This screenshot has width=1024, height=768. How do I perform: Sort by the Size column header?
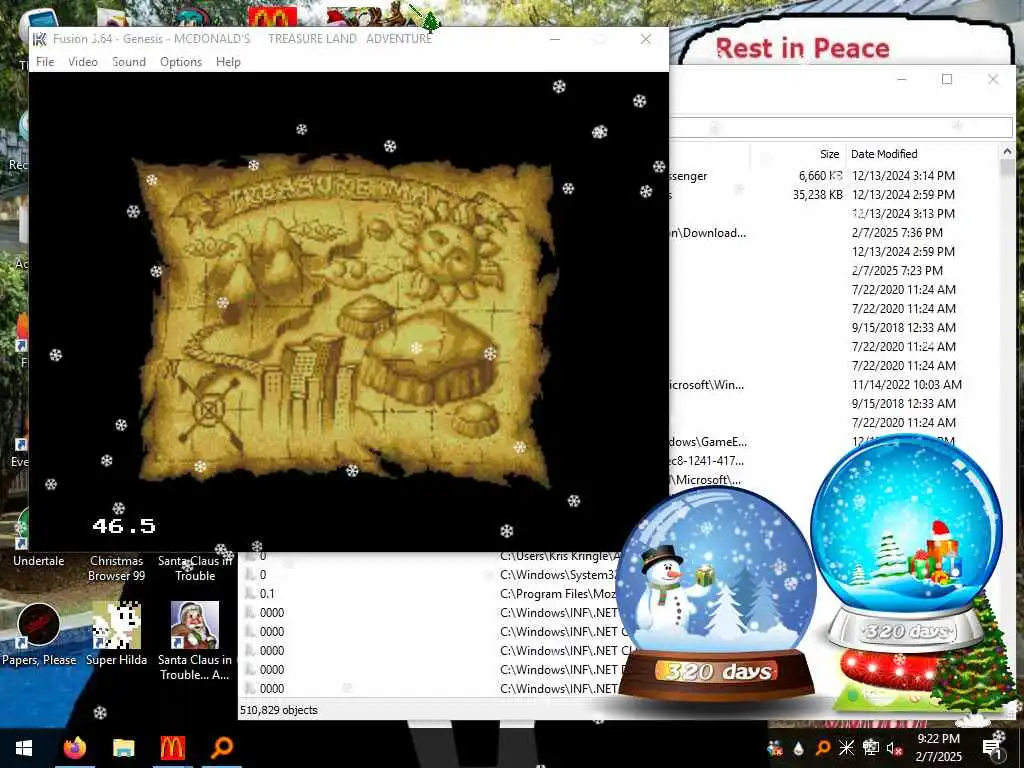pyautogui.click(x=829, y=154)
